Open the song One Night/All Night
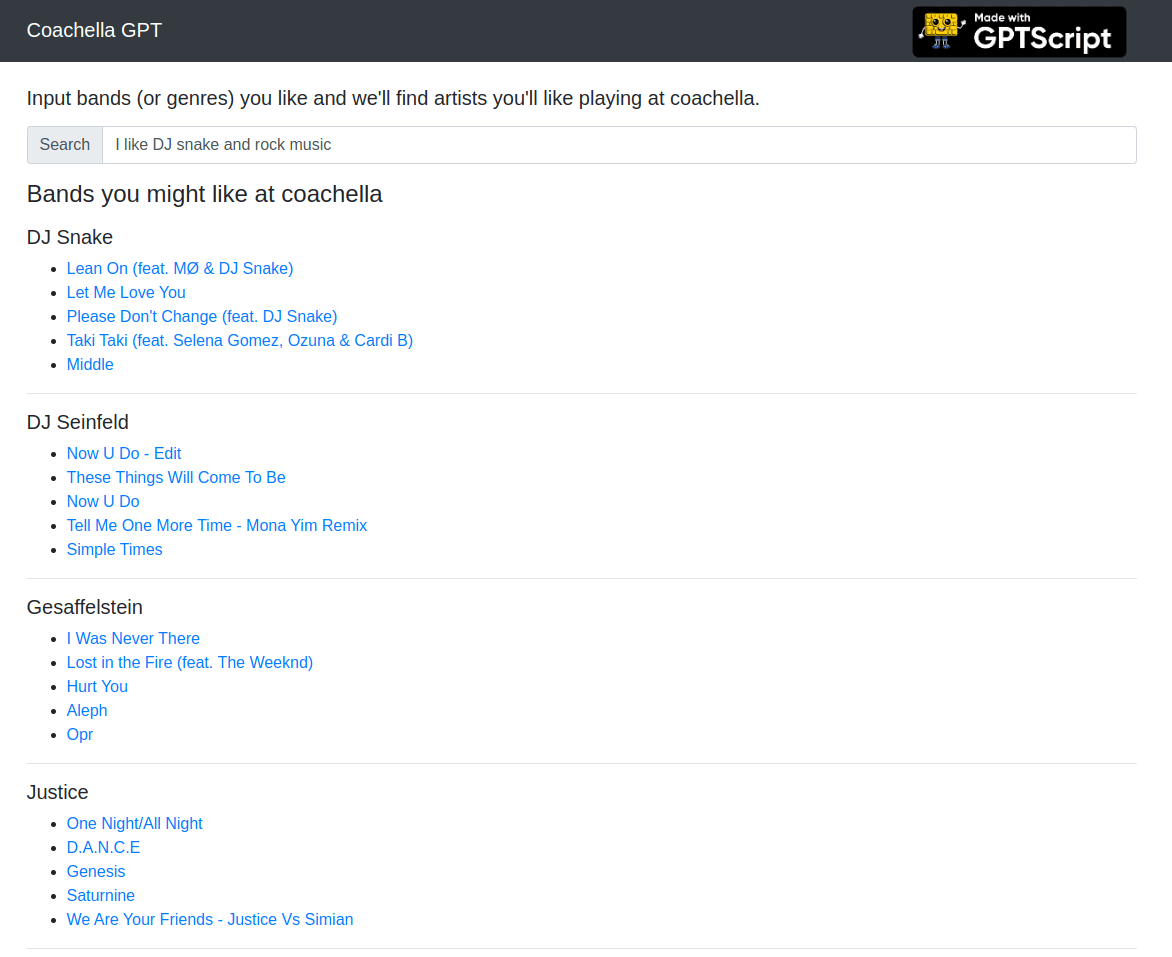This screenshot has width=1172, height=957. pyautogui.click(x=135, y=822)
